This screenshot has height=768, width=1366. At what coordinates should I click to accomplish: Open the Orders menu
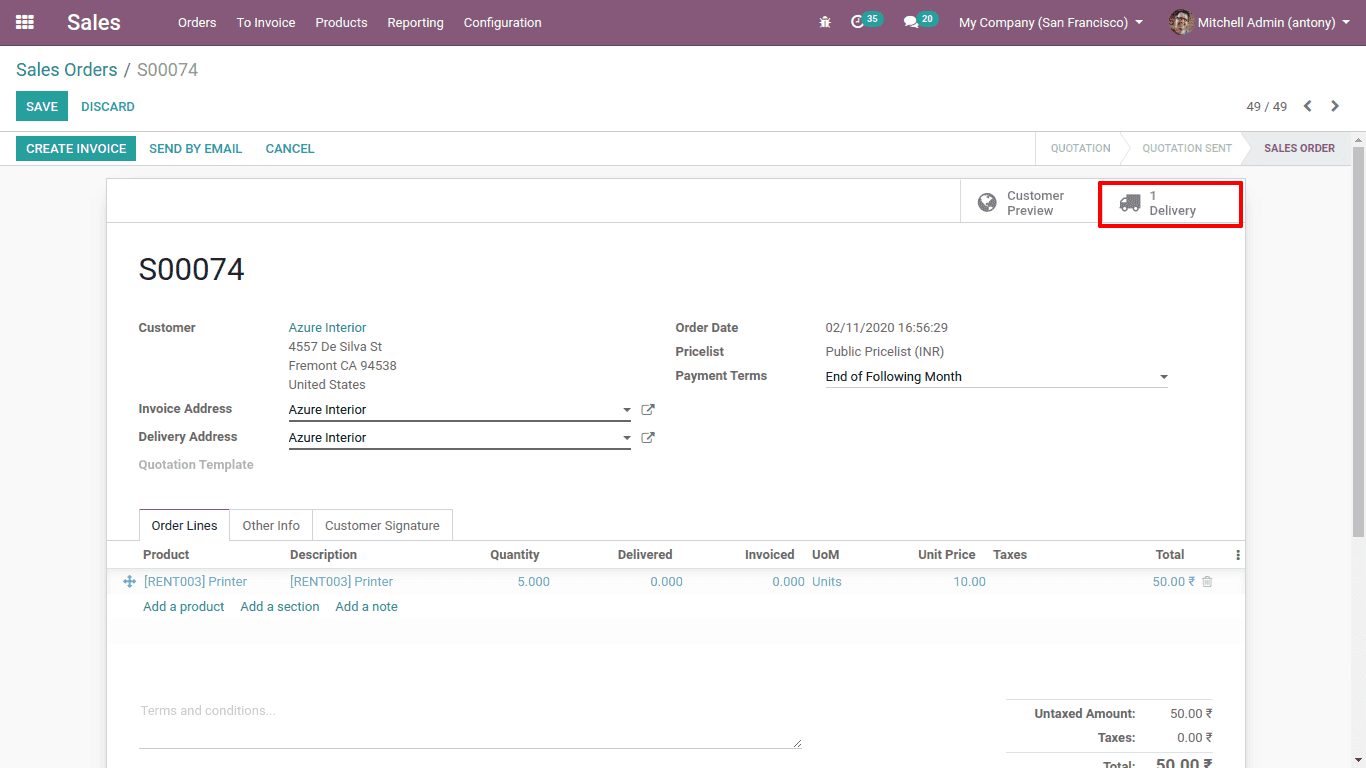pos(197,22)
